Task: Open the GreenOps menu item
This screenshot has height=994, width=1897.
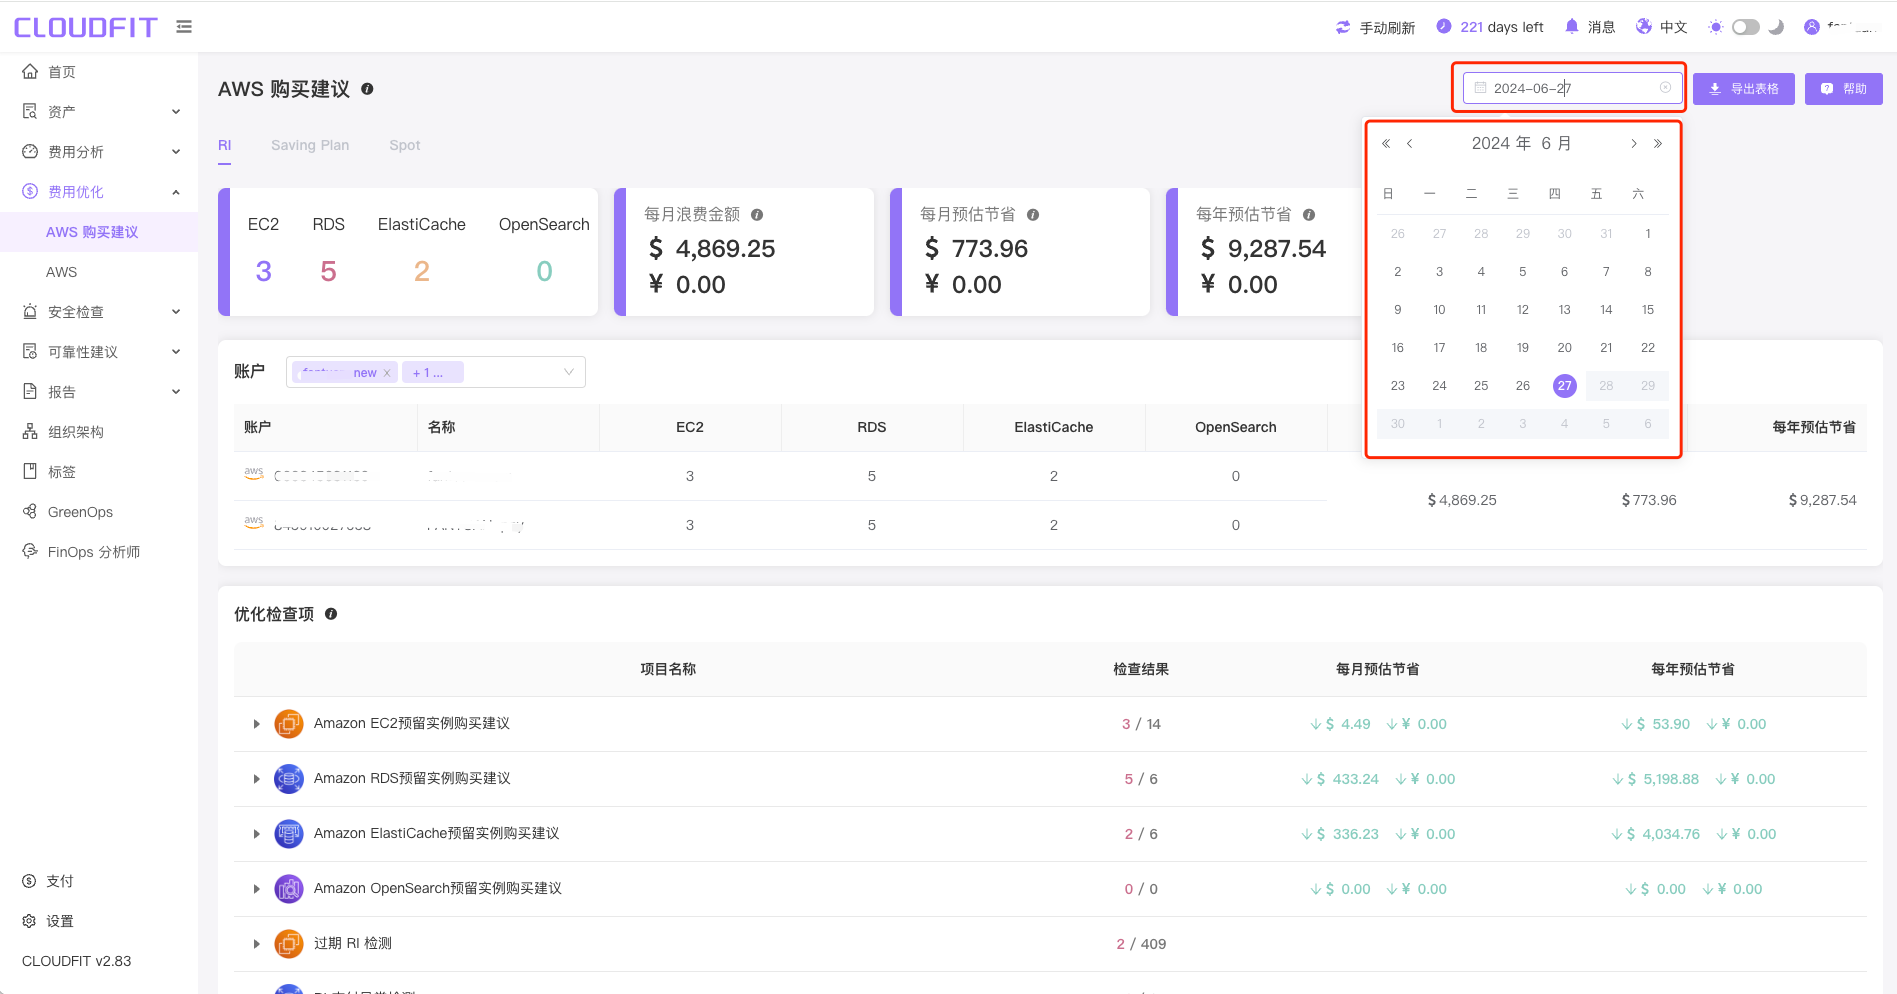Action: coord(99,512)
